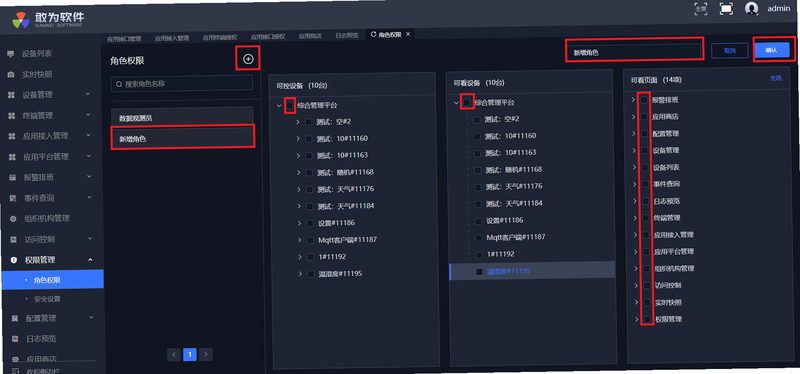The height and width of the screenshot is (374, 800).
Task: Open 安全设置 submenu item in sidebar
Action: coord(47,298)
